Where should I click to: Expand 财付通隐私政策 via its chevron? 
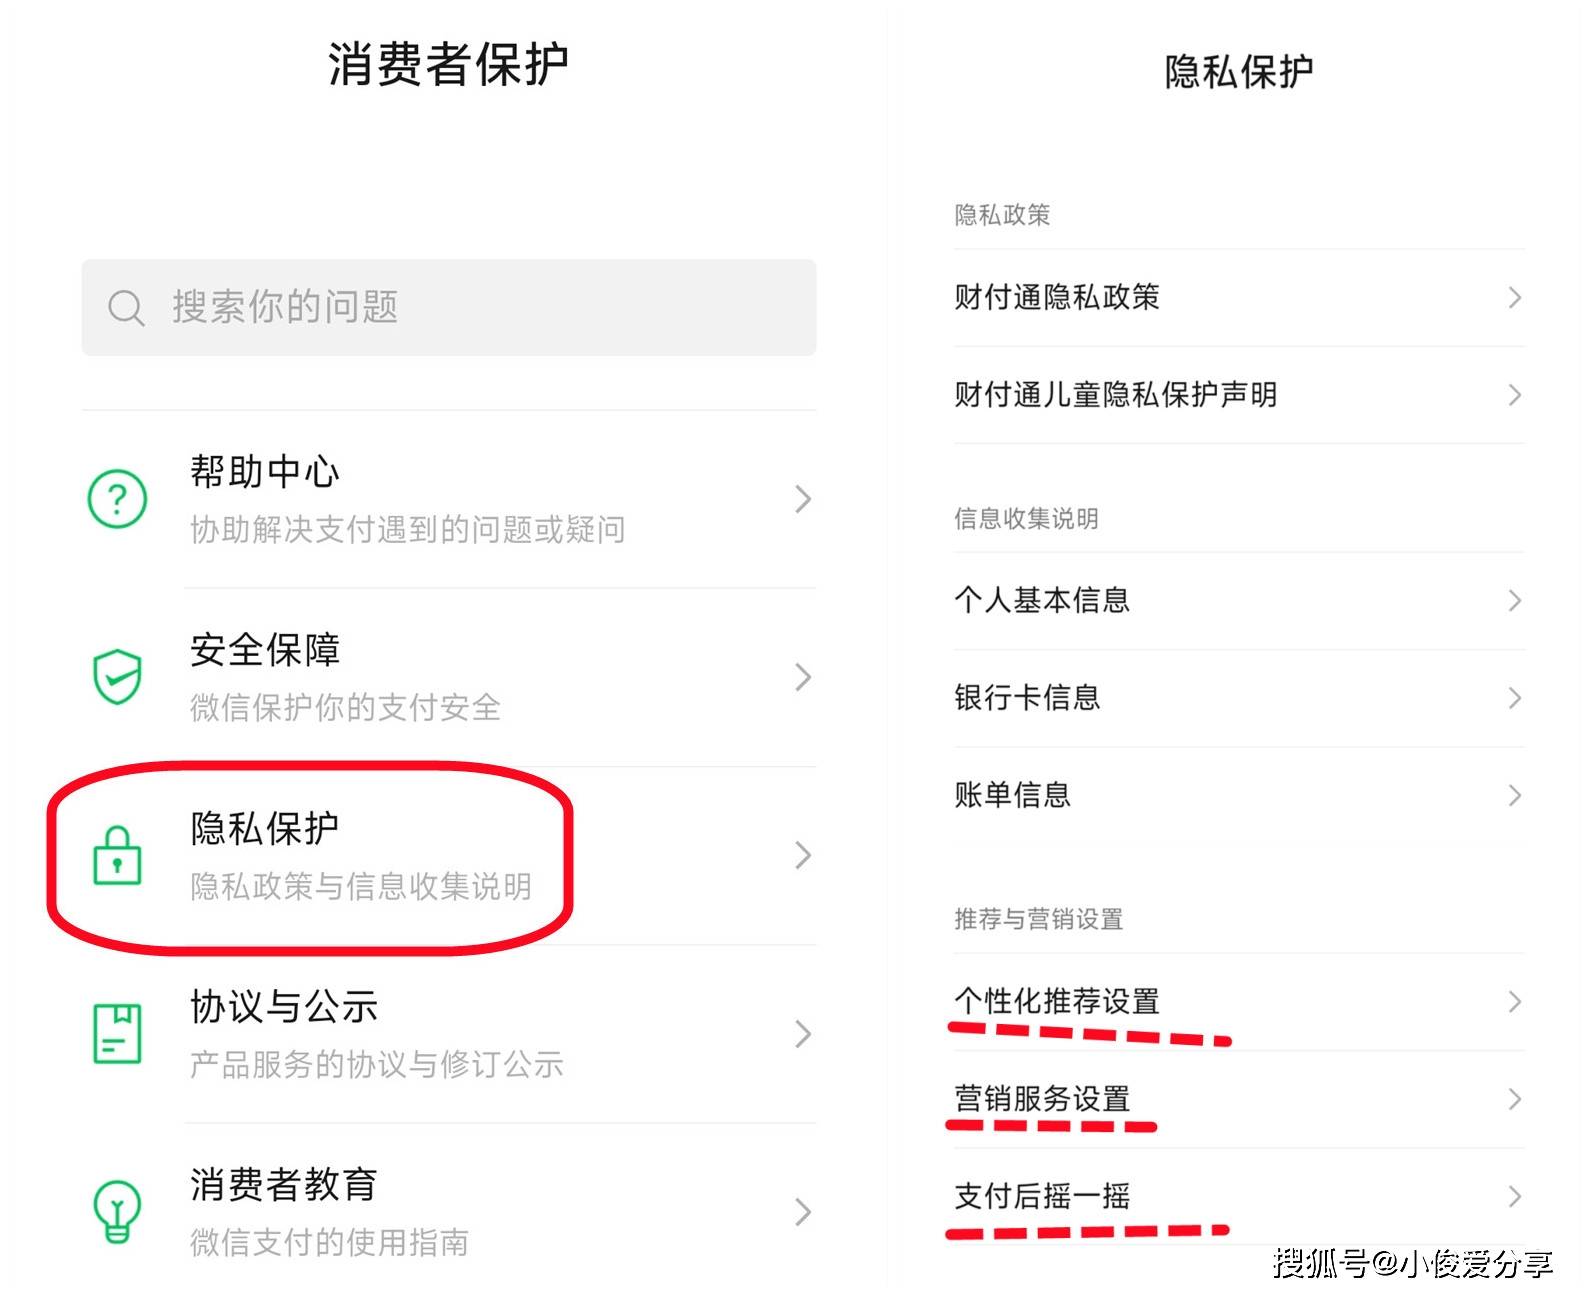coord(1514,298)
